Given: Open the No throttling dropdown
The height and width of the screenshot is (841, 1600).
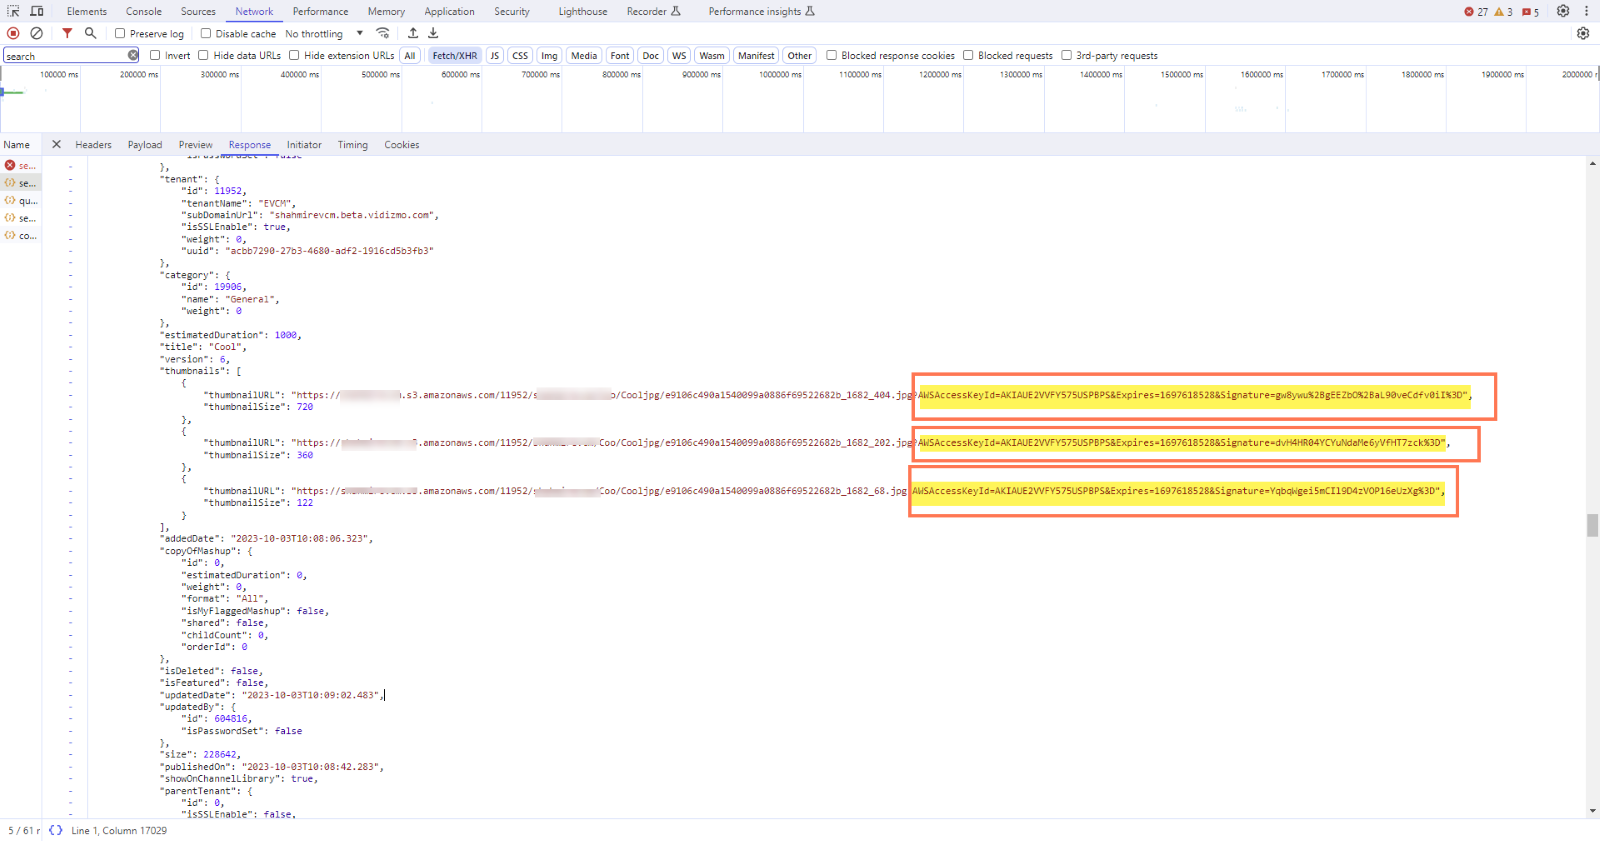Looking at the screenshot, I should click(324, 33).
